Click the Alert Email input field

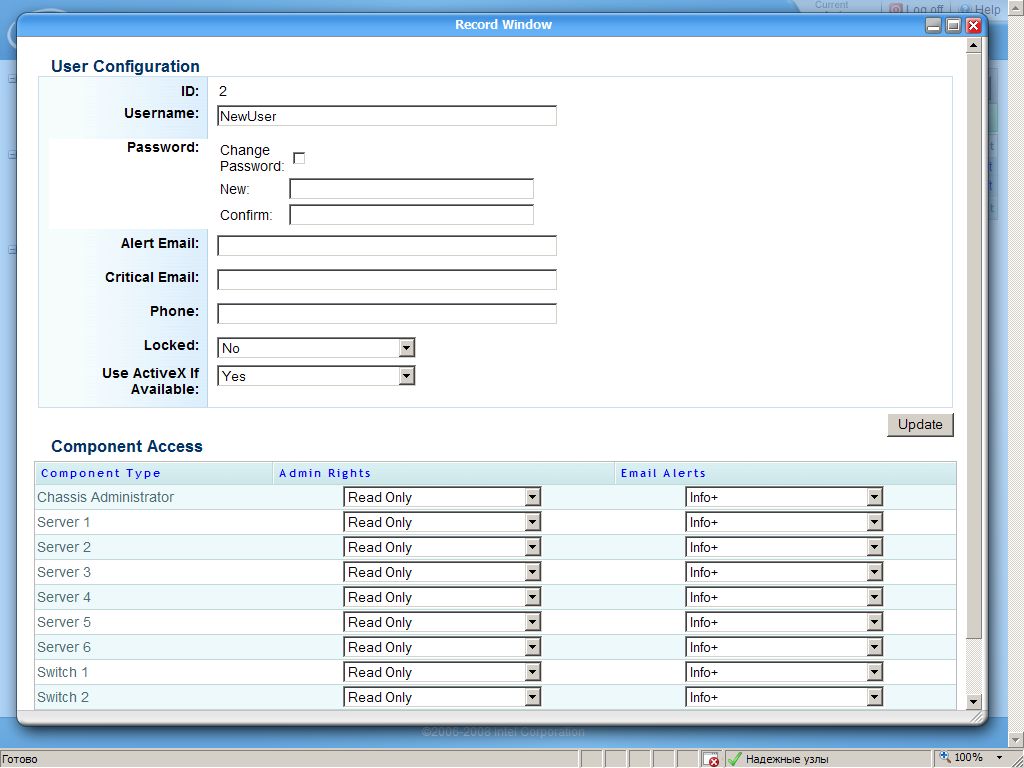point(386,246)
